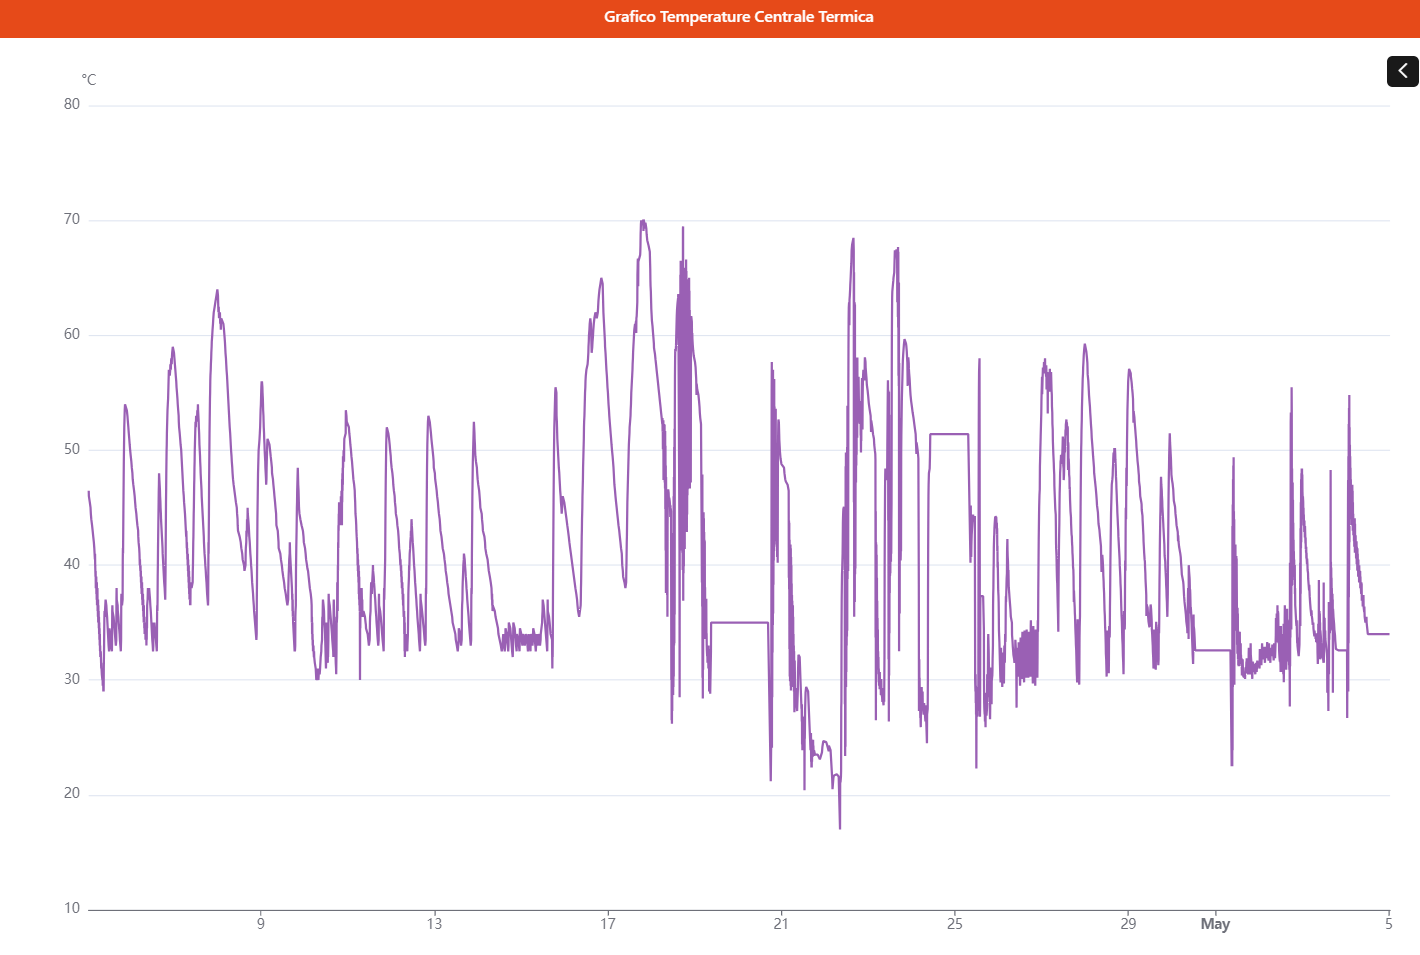Click the 70 label on the y-axis
This screenshot has width=1420, height=955.
[72, 219]
